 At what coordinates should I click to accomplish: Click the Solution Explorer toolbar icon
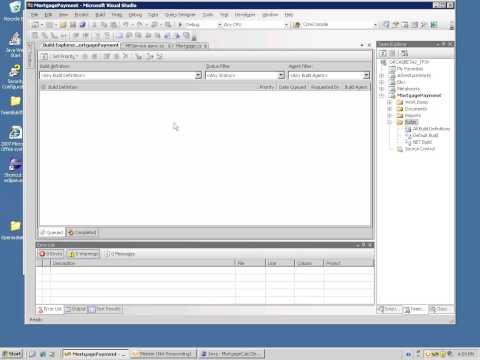pyautogui.click(x=387, y=25)
